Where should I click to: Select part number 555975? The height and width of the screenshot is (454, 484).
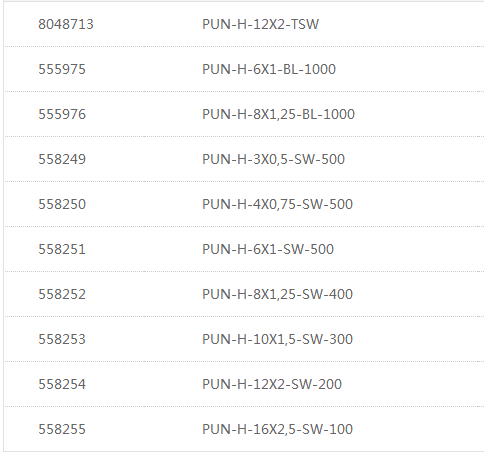click(x=62, y=69)
